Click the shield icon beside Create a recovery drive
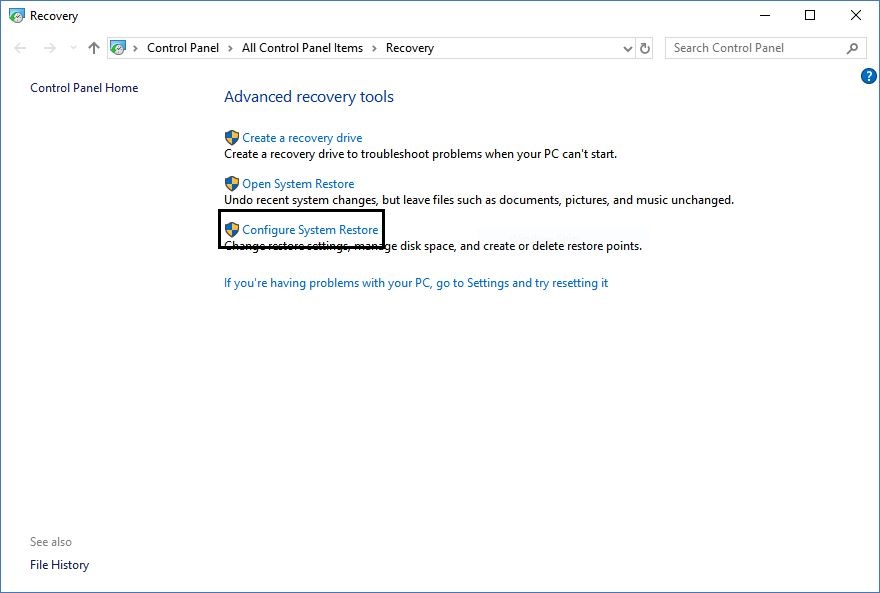The image size is (880, 593). 231,137
